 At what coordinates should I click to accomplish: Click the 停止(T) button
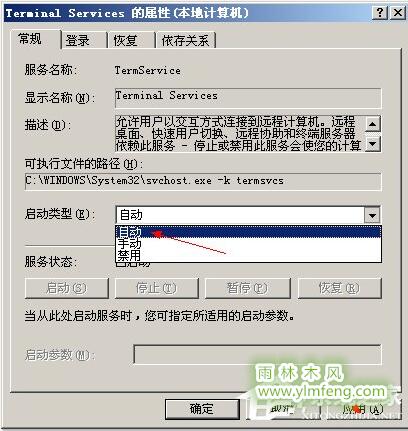coord(156,288)
